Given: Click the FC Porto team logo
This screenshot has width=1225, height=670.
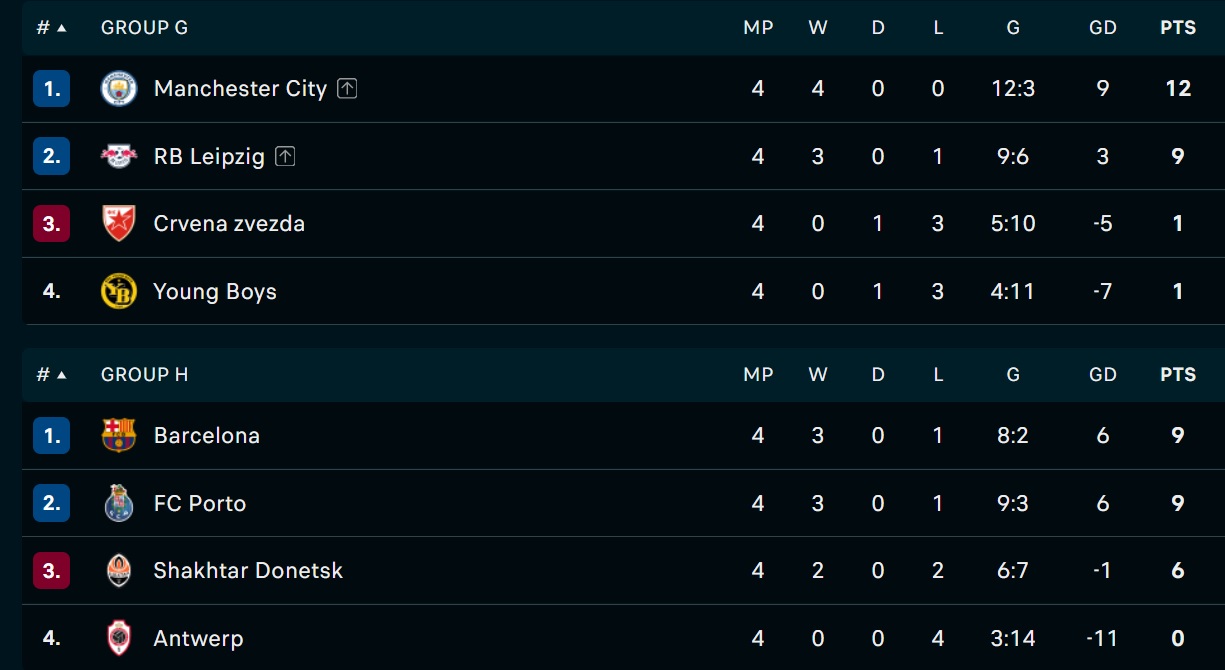Looking at the screenshot, I should (119, 503).
